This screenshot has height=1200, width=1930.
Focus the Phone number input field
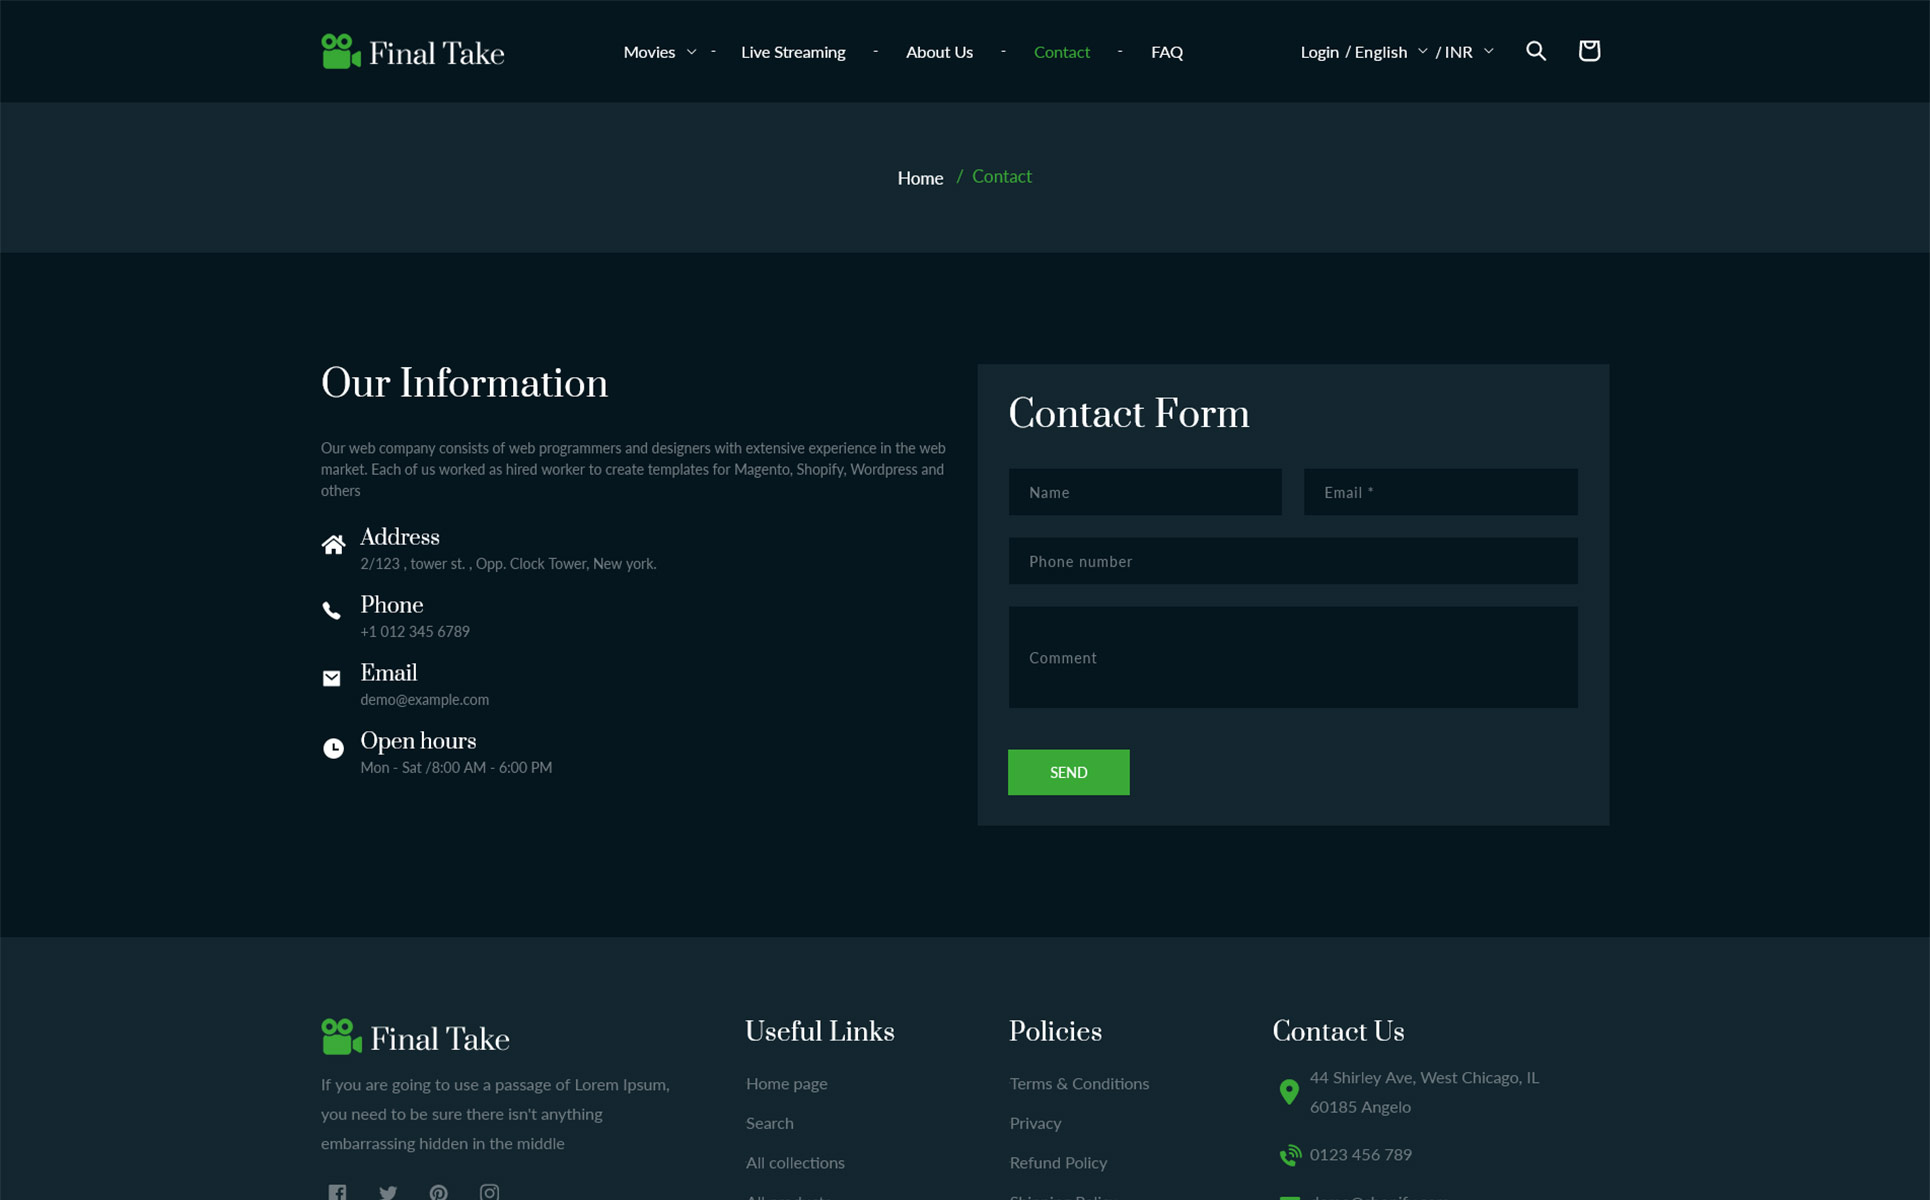pos(1292,561)
